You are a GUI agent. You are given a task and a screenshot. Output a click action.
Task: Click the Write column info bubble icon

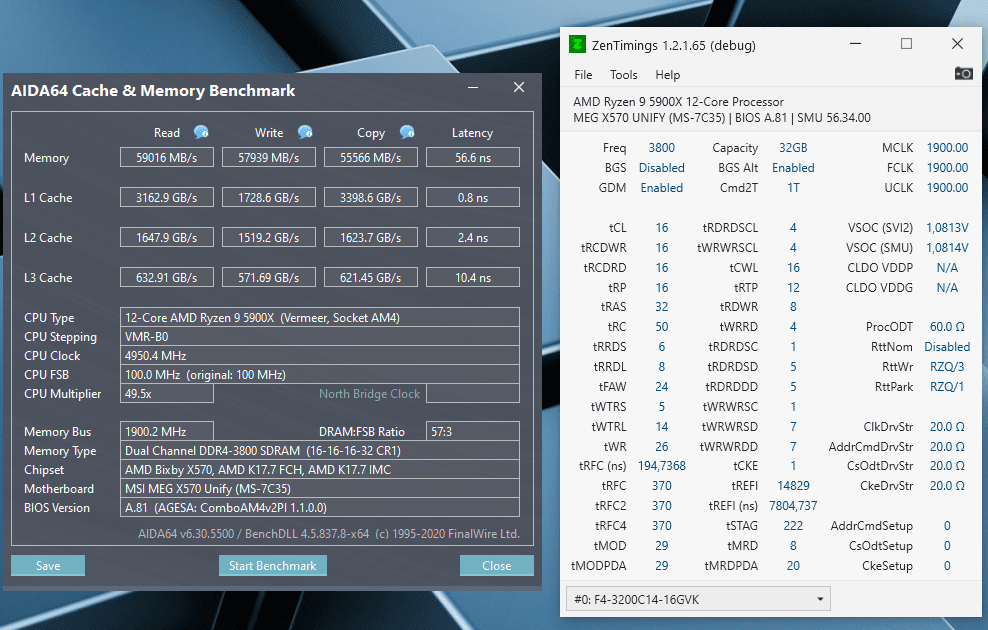pyautogui.click(x=305, y=132)
